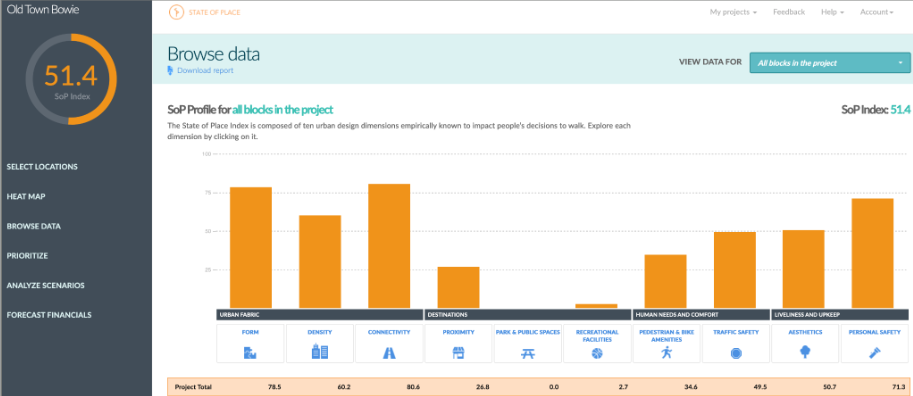Click the Proximity storefront icon
This screenshot has width=913, height=396.
[458, 353]
